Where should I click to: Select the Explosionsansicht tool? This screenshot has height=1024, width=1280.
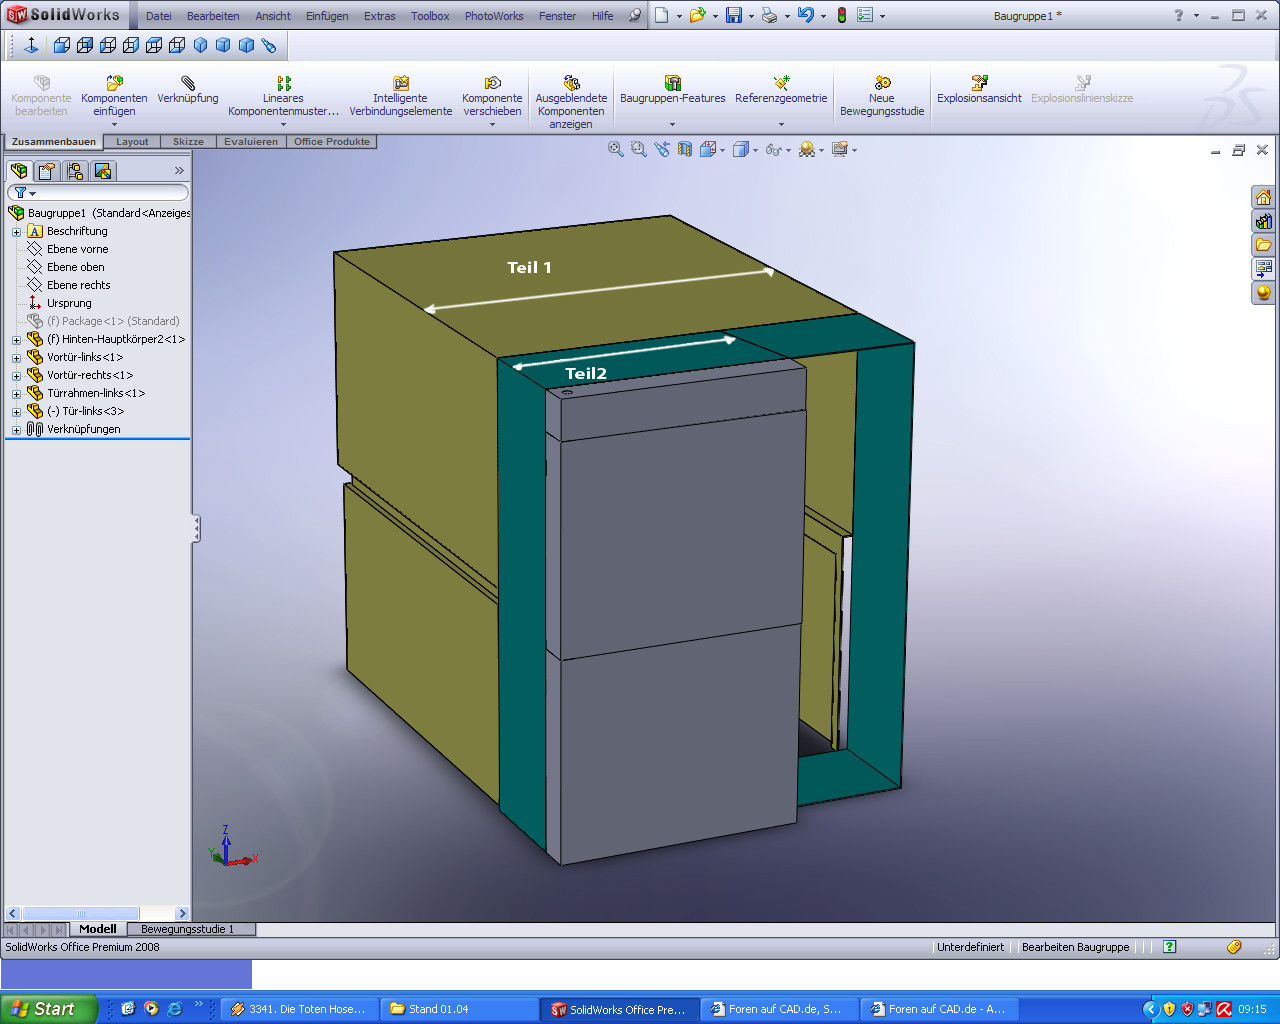pos(979,83)
